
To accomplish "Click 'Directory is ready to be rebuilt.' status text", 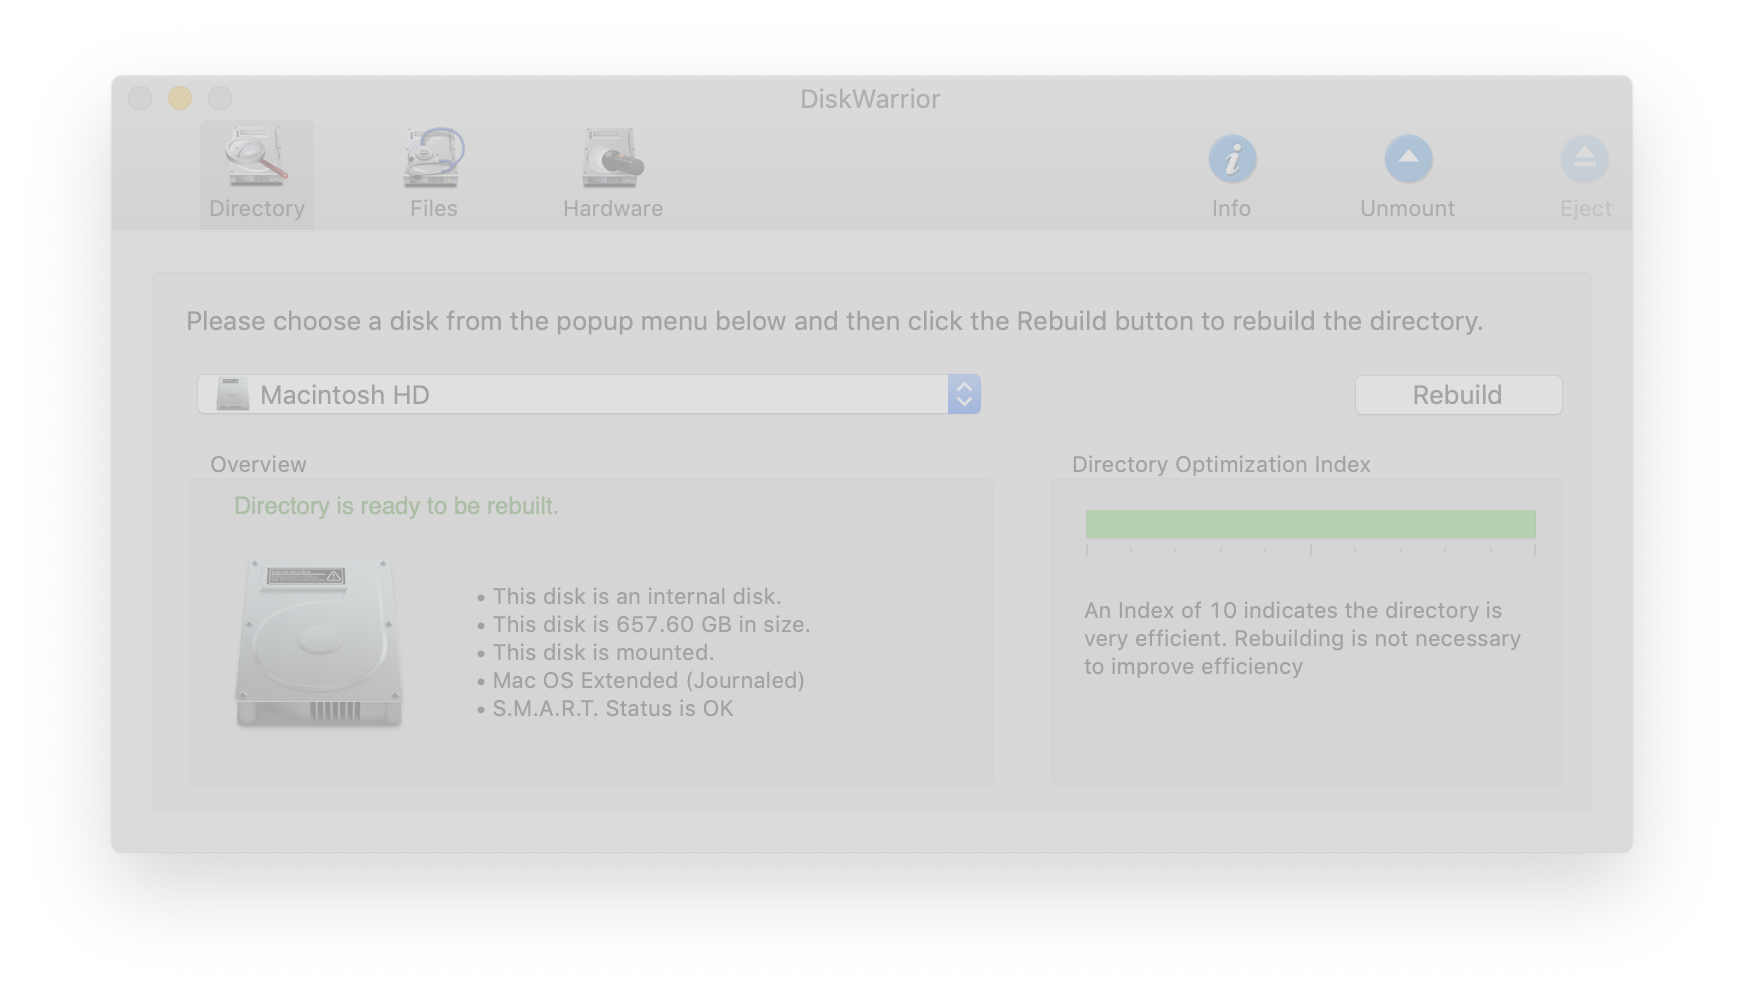I will (396, 506).
